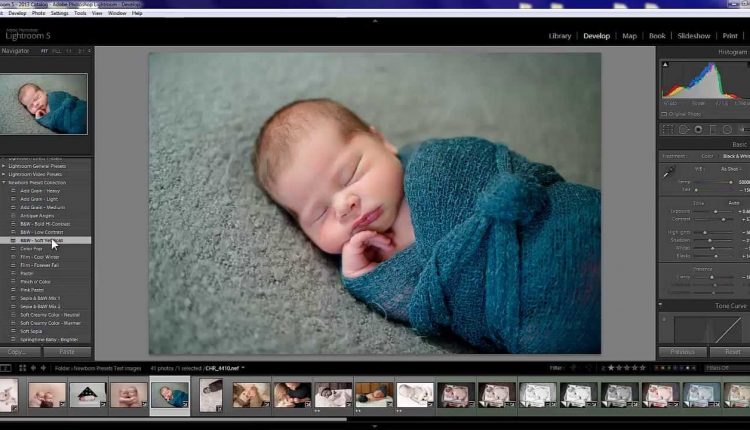750x430 pixels.
Task: Click preset icon beside Pink Pastel
Action: click(x=13, y=290)
